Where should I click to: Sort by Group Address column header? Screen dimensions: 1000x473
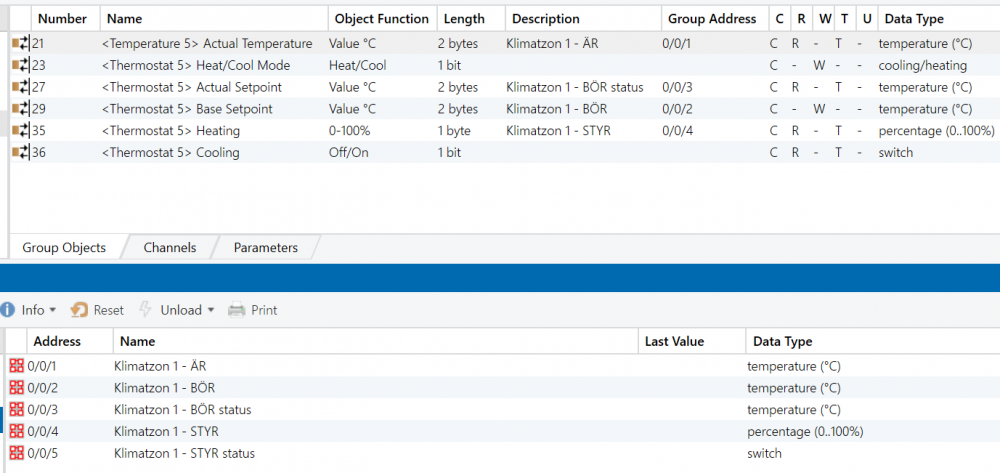(712, 19)
